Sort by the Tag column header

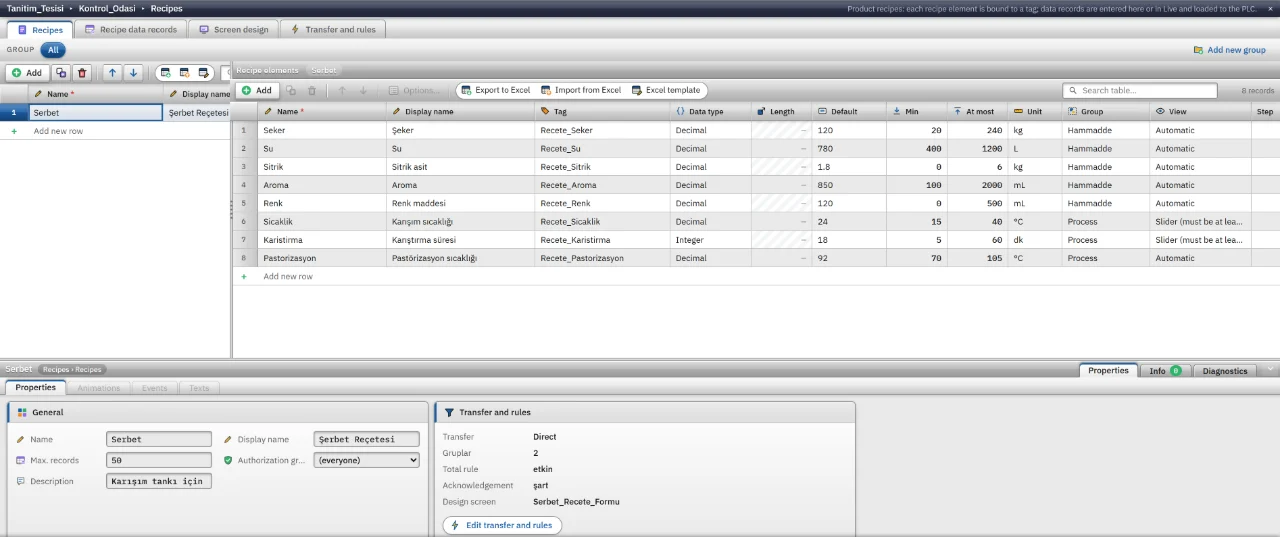(x=602, y=111)
